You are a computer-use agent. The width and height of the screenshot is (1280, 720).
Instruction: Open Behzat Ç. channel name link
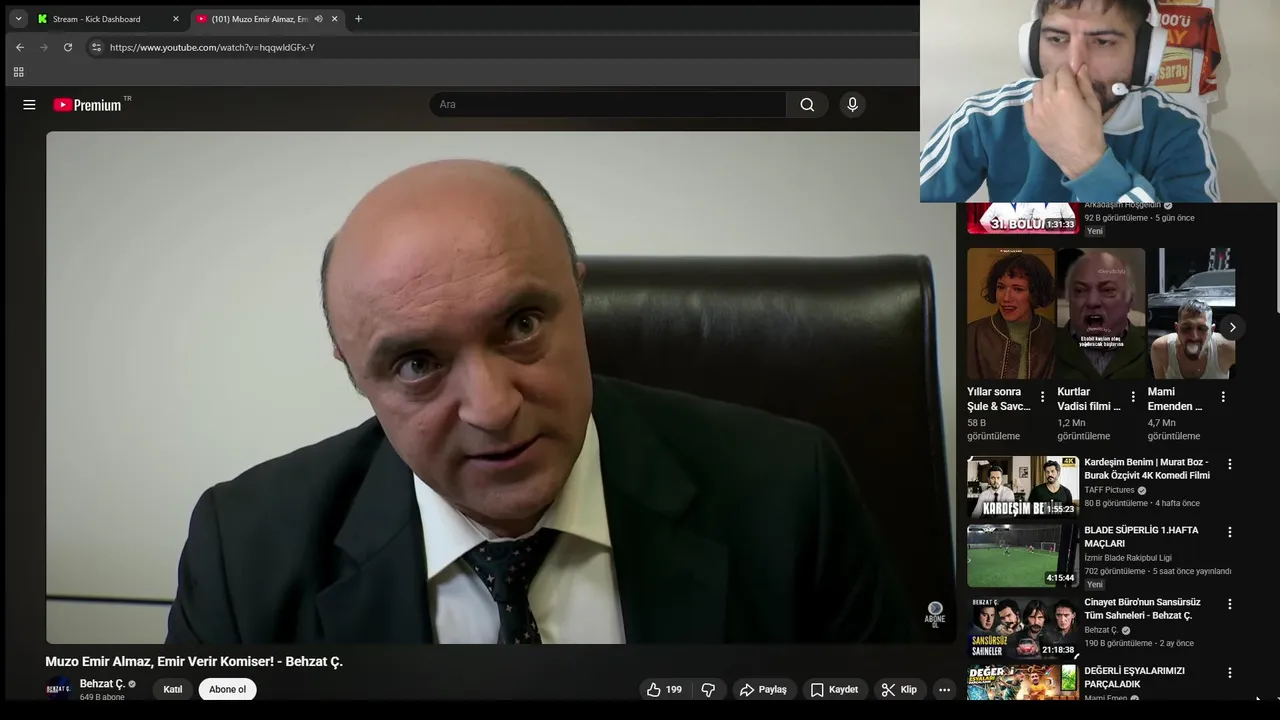tap(102, 684)
